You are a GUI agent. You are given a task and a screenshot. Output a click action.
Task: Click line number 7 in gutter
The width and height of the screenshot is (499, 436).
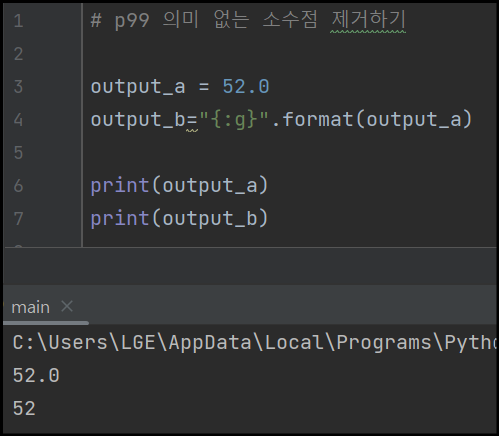coord(19,219)
